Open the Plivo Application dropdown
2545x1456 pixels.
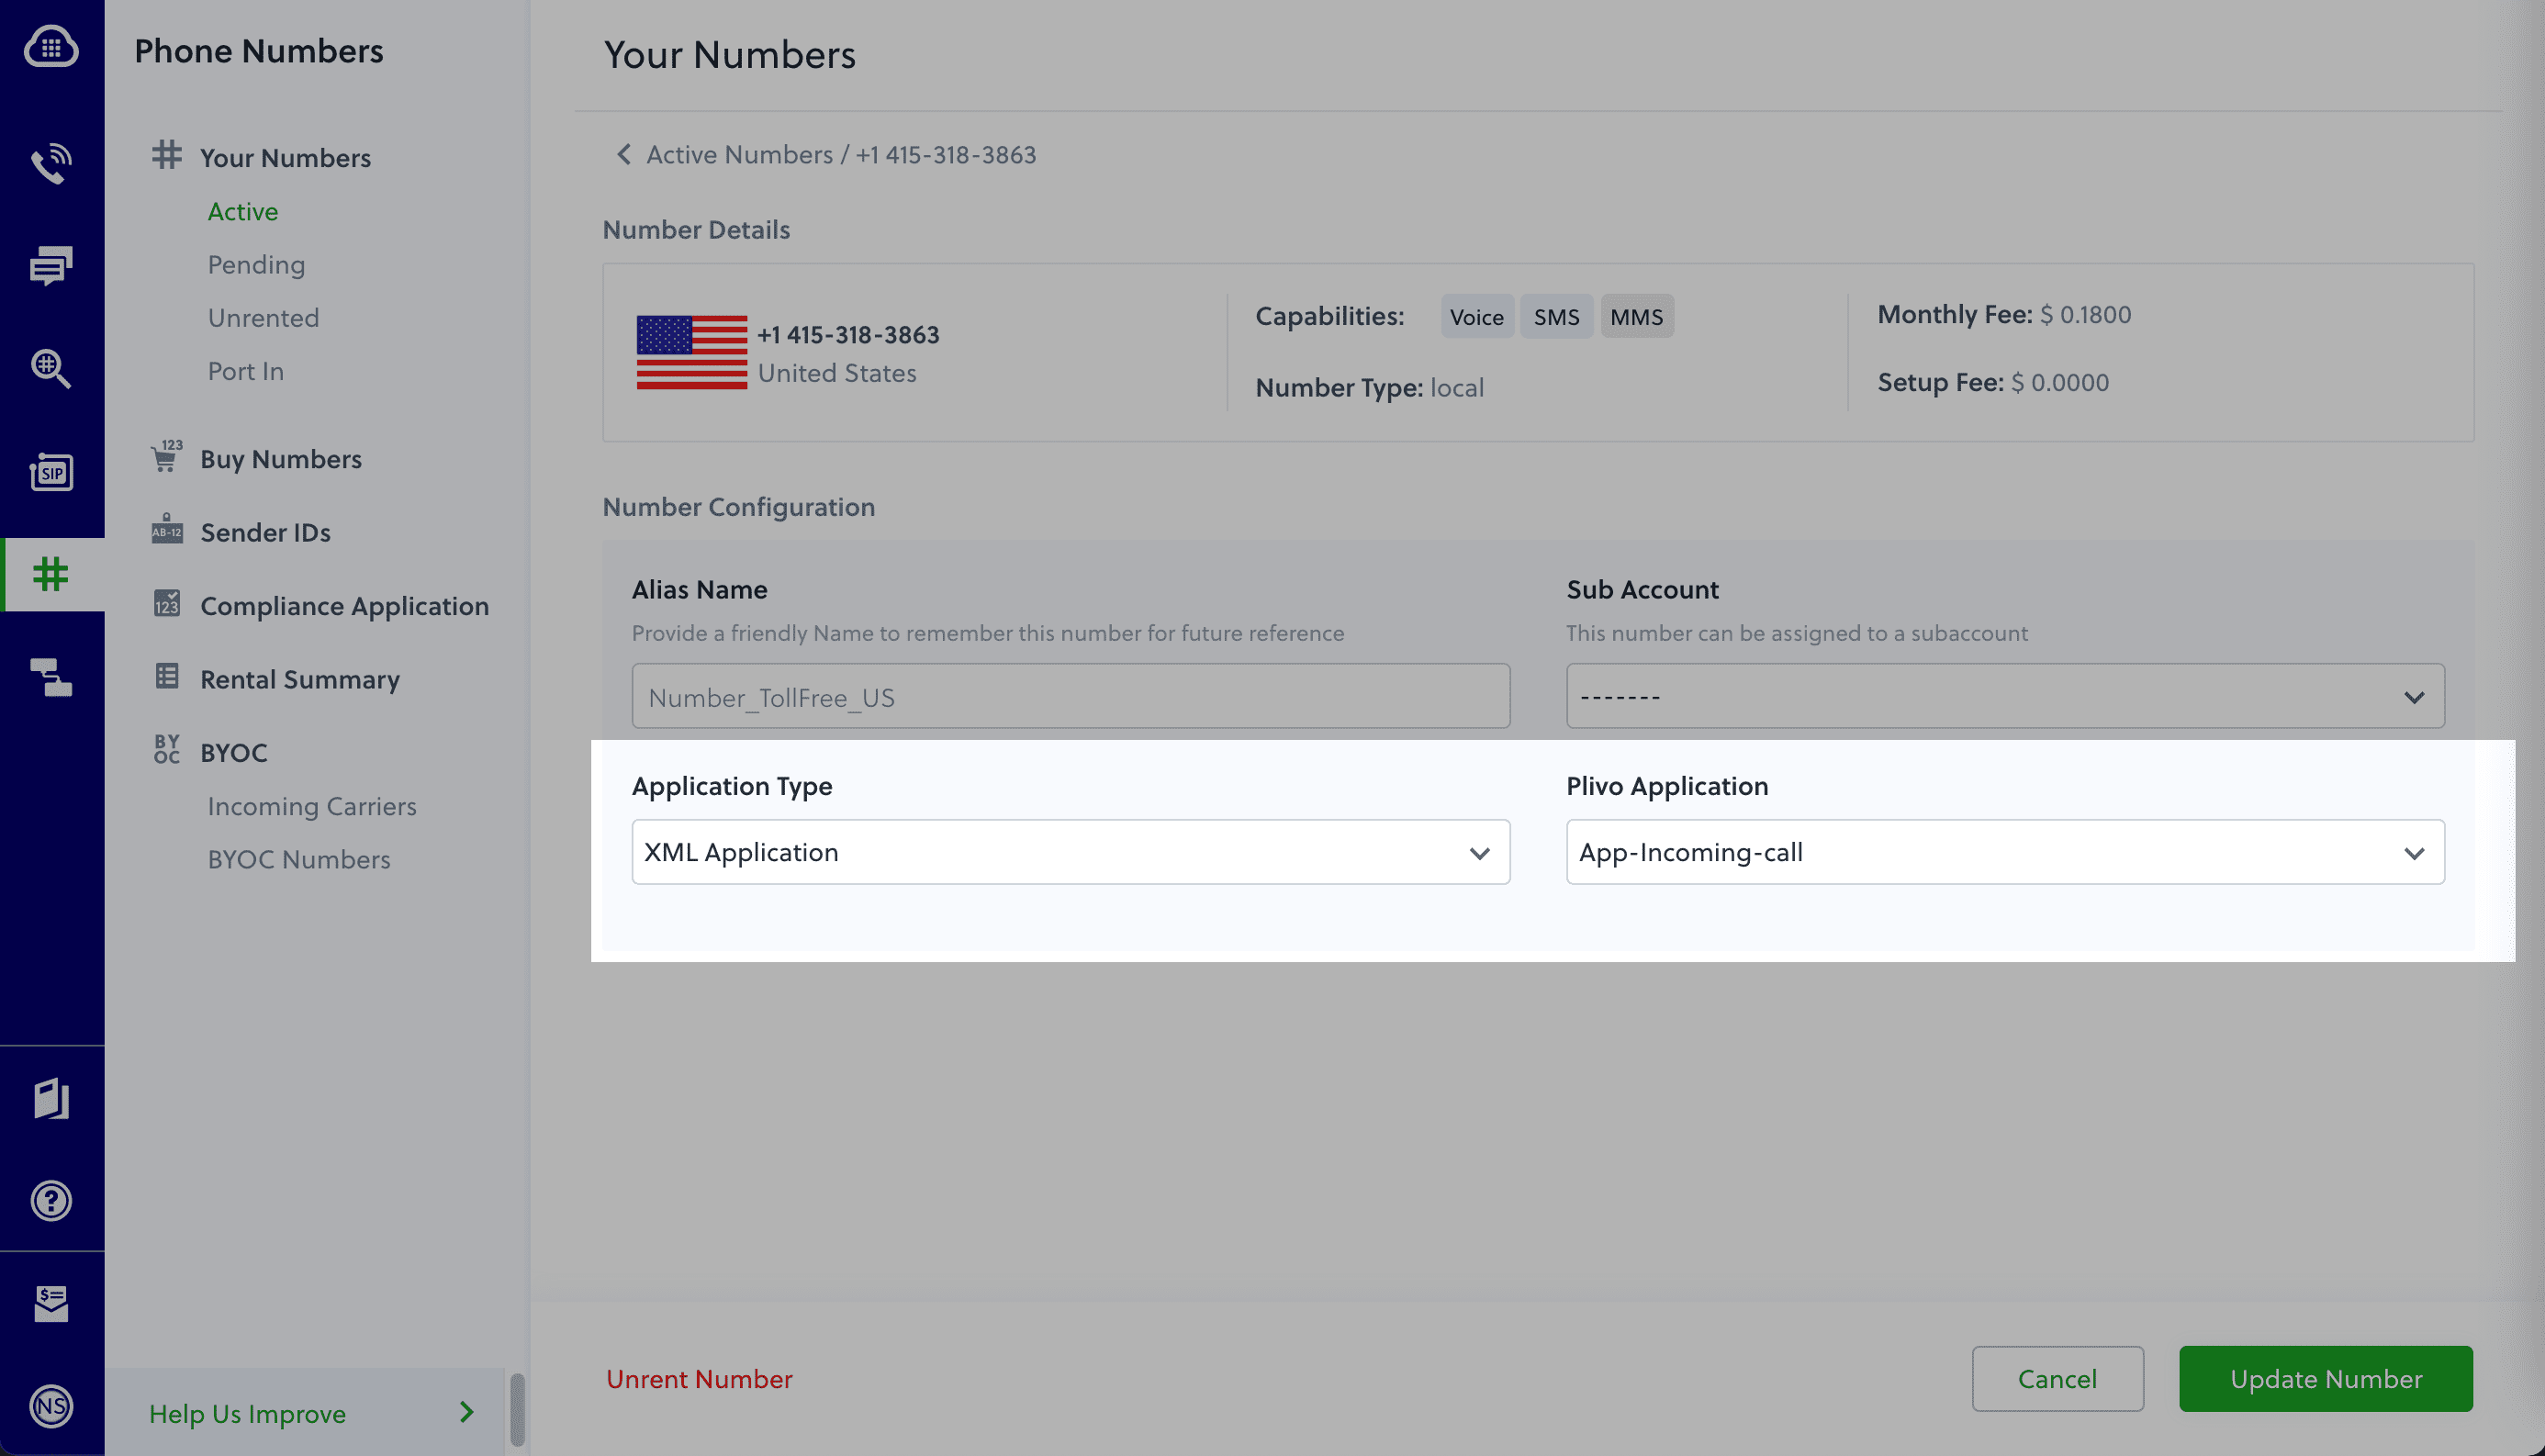click(2002, 852)
